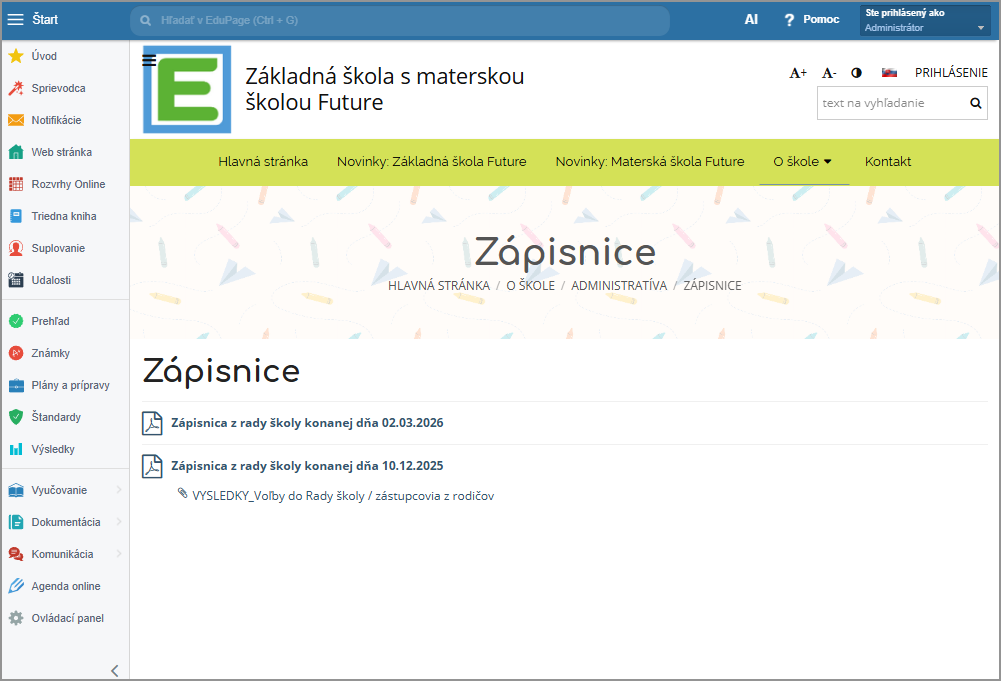The image size is (1001, 681).
Task: Go to Hlavná stránka in navigation bar
Action: (263, 162)
